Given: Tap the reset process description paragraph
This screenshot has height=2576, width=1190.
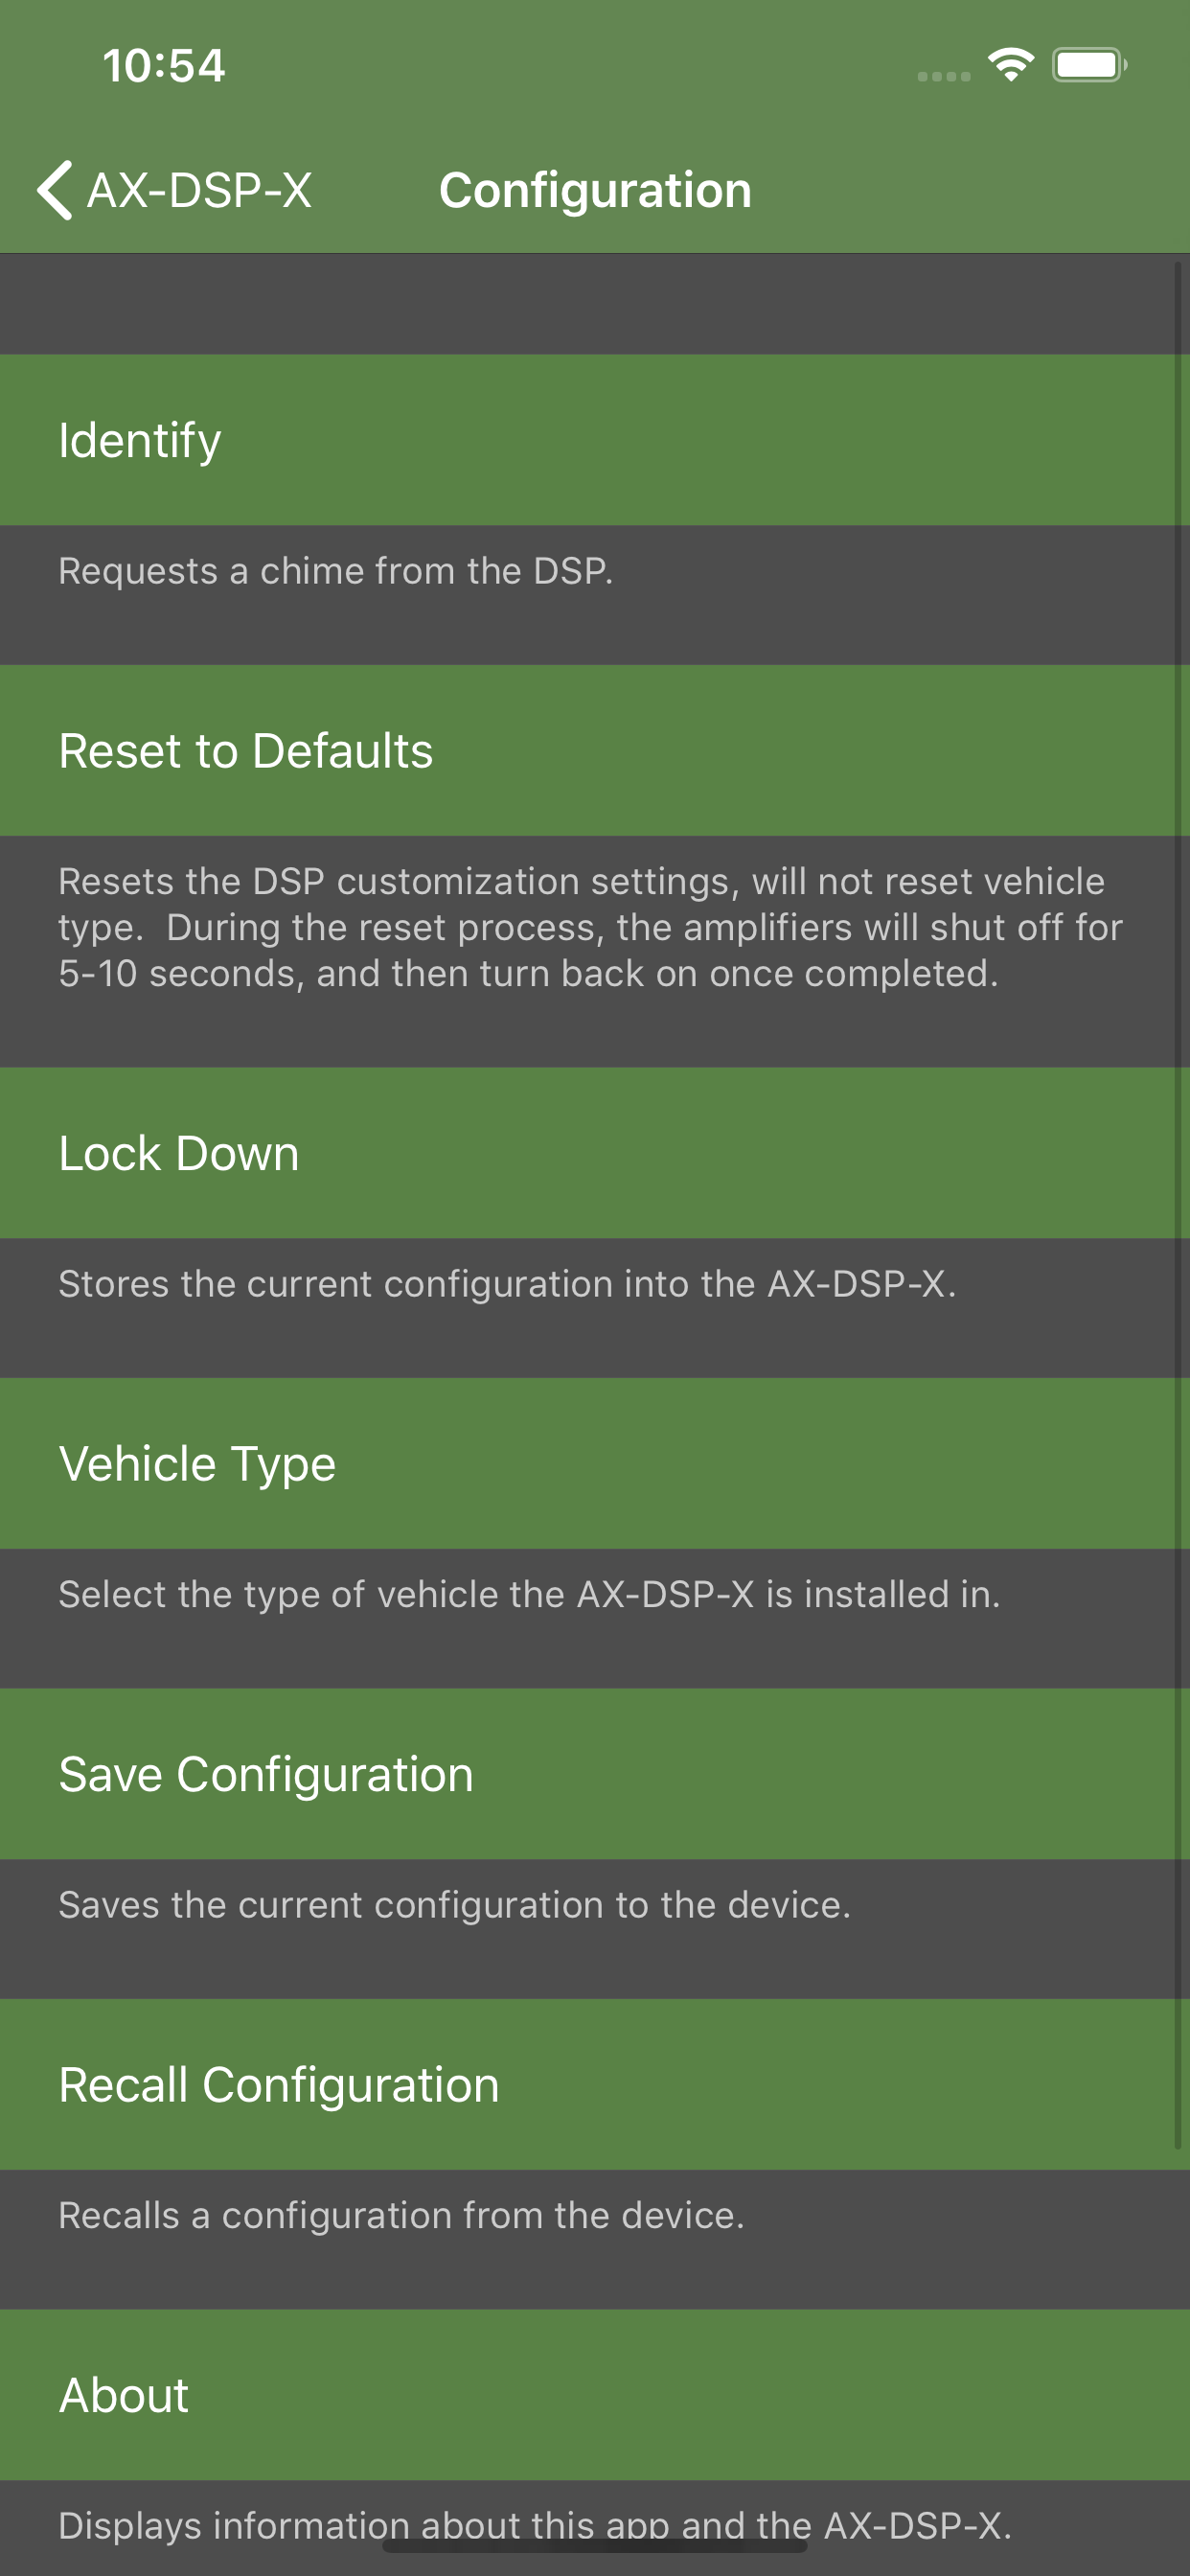Looking at the screenshot, I should 590,927.
